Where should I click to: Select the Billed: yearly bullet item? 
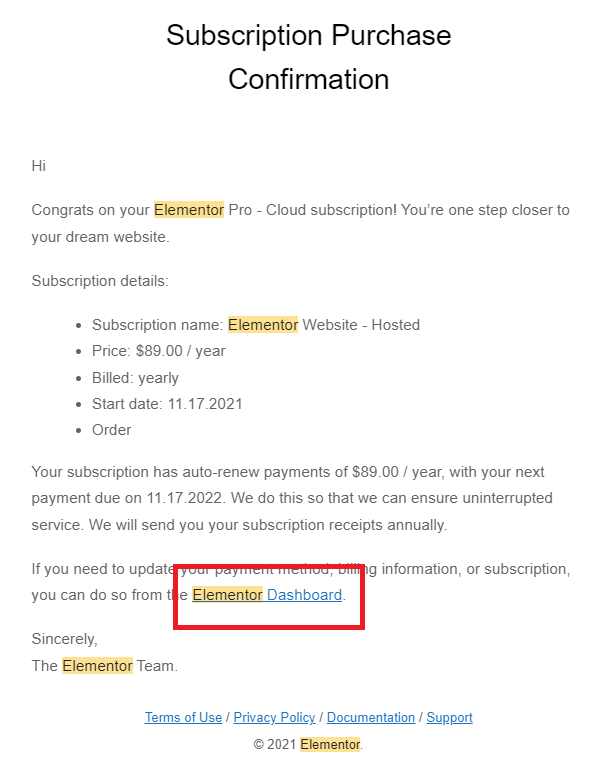135,378
